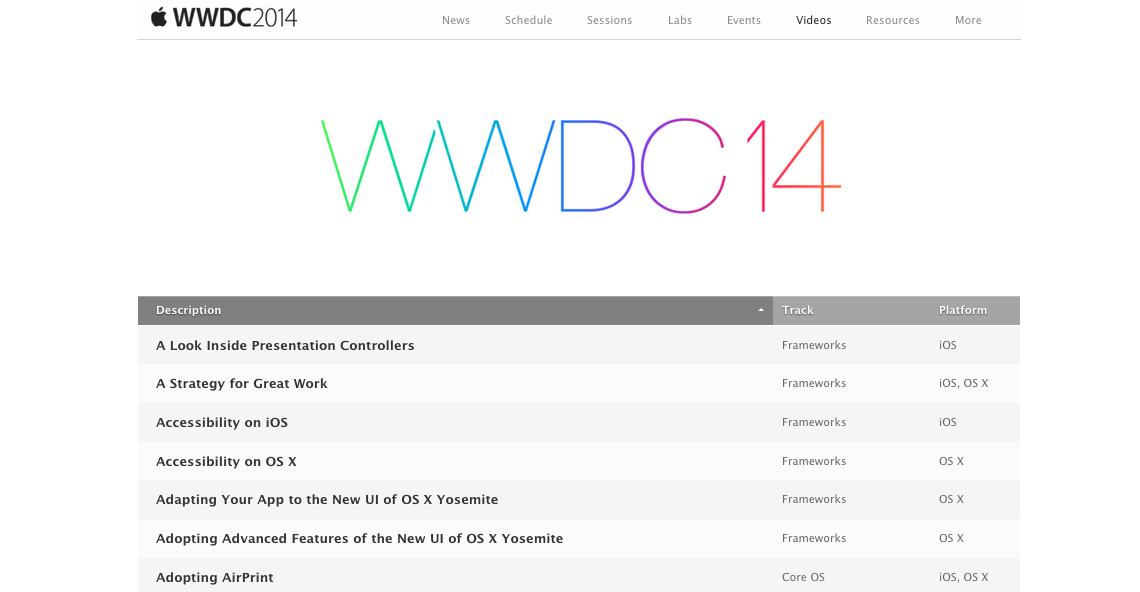Click 'iOS, OS X' in Adopting AirPrint row
The image size is (1140, 592).
click(x=963, y=577)
